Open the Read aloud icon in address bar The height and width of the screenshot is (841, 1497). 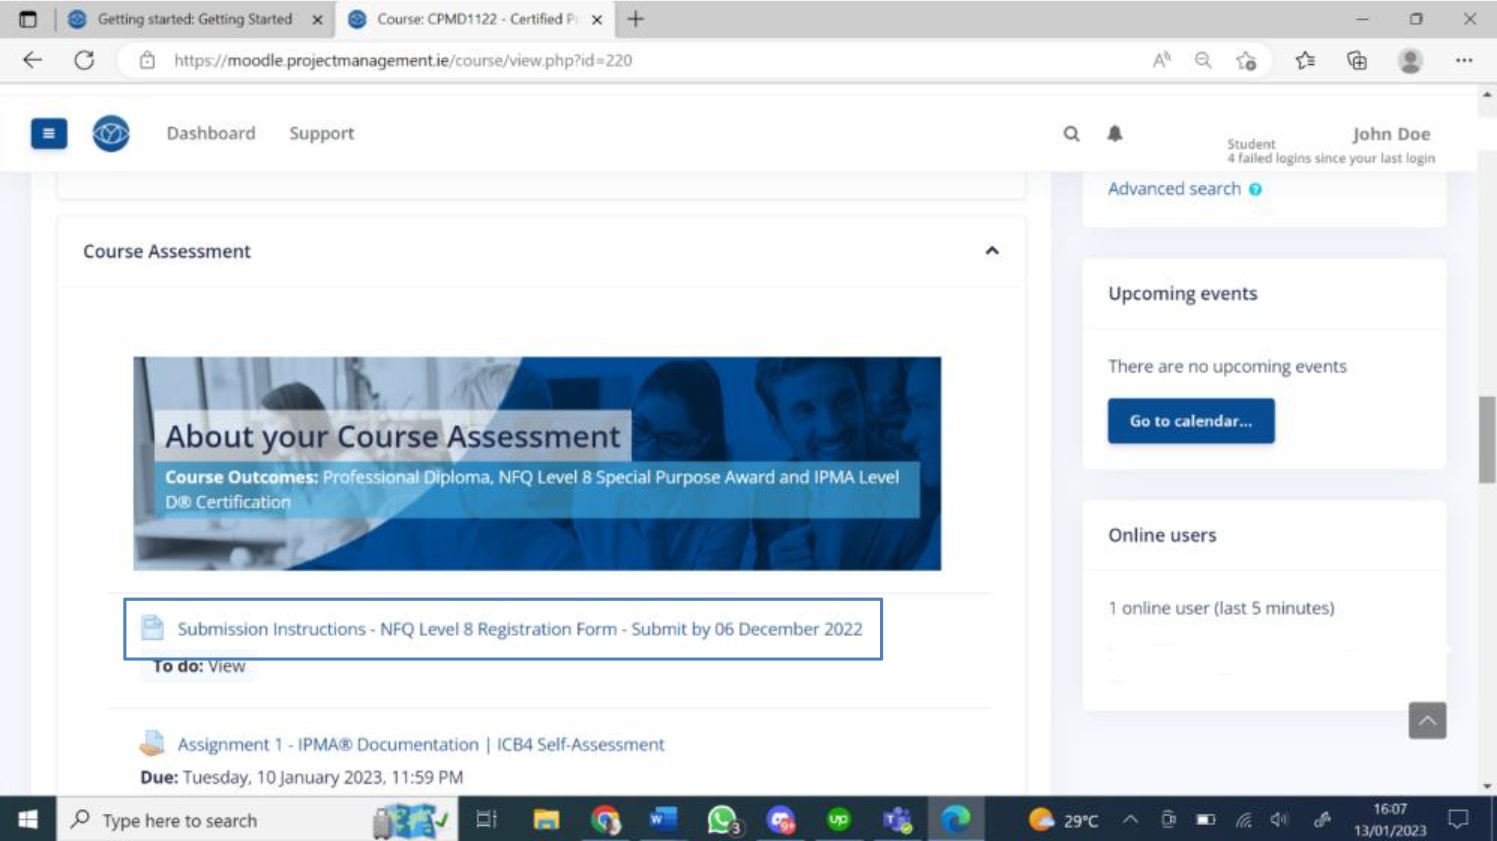1161,60
